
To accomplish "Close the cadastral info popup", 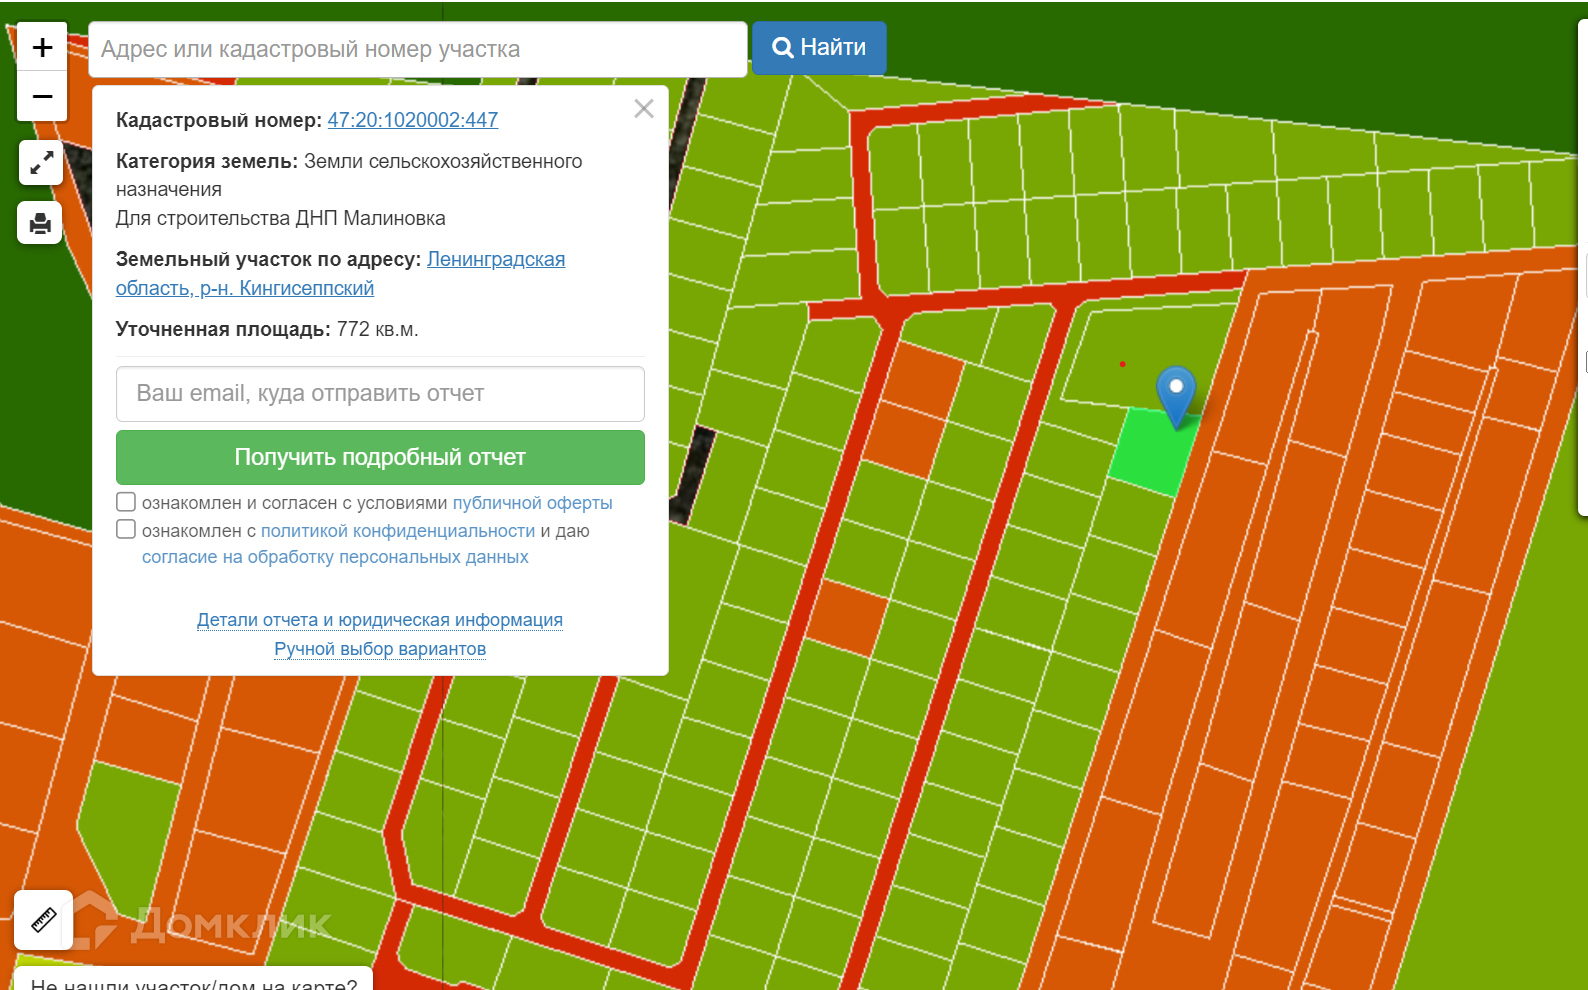I will coord(644,109).
